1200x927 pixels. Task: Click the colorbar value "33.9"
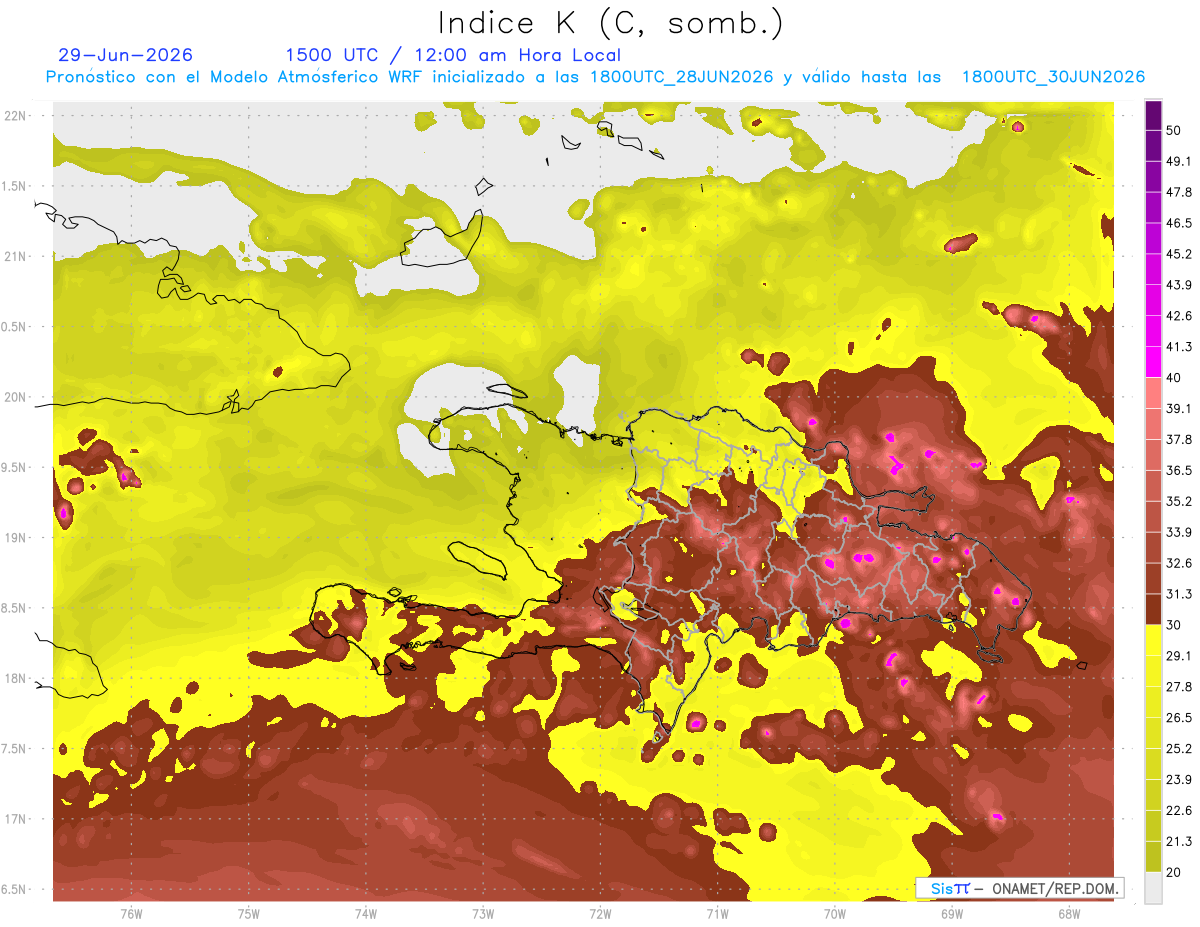pos(1178,532)
